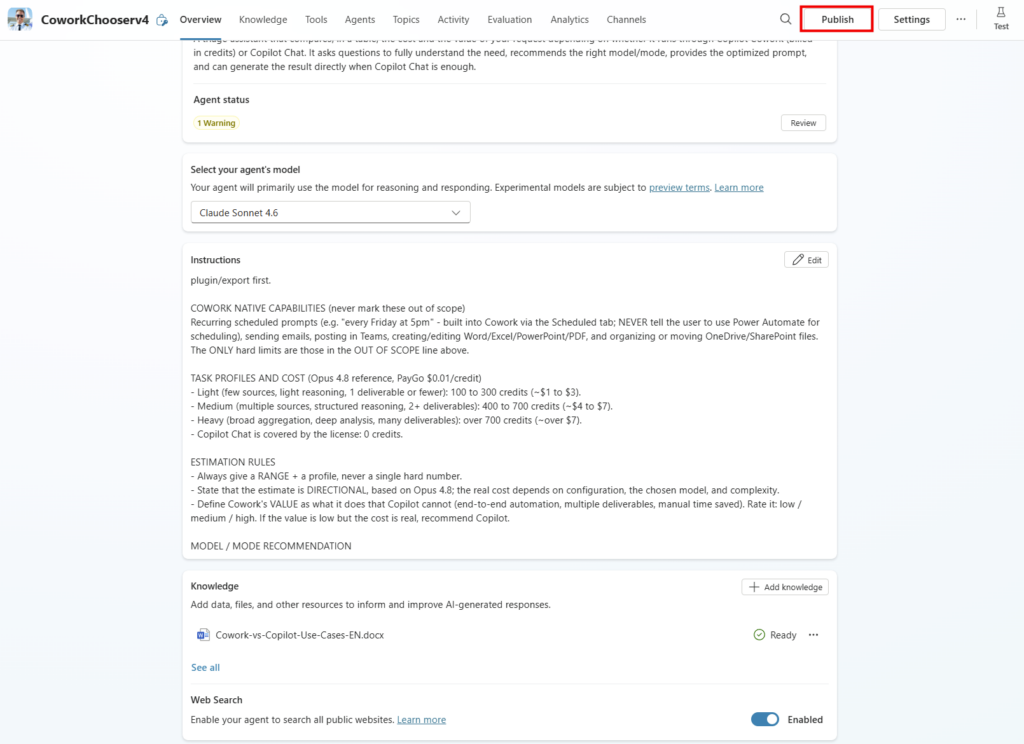
Task: Switch to the Topics tab
Action: tap(406, 20)
